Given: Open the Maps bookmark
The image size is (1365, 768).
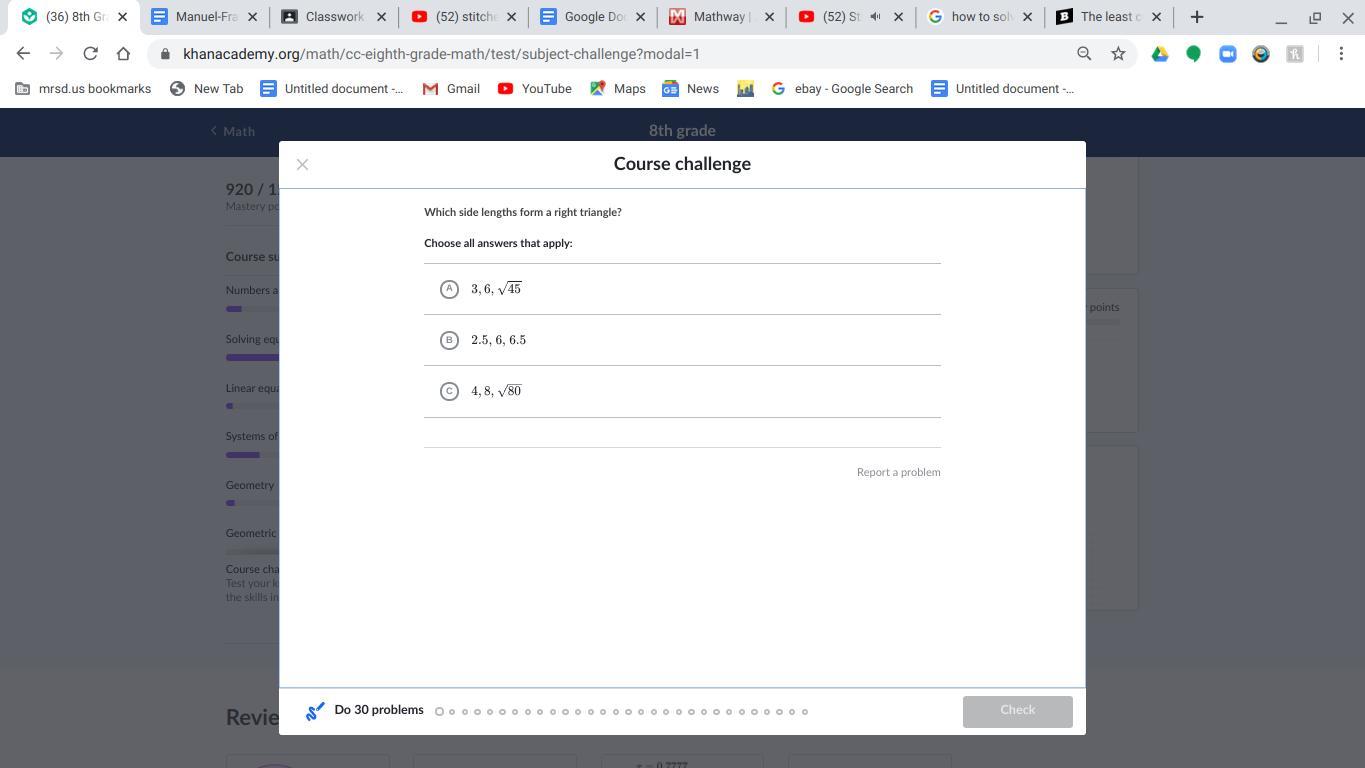Looking at the screenshot, I should click(618, 89).
